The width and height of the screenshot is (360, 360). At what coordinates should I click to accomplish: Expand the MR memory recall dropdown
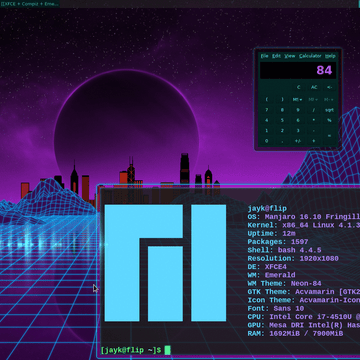click(314, 99)
